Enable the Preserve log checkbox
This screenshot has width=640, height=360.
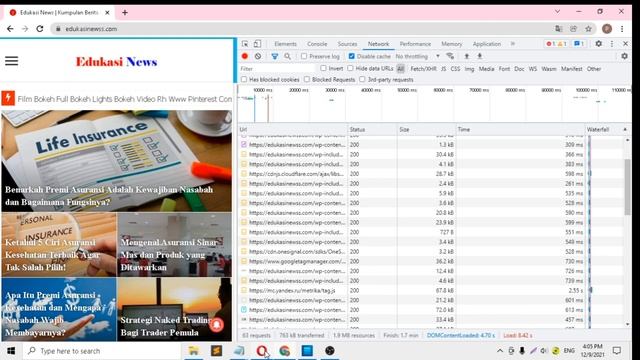304,56
